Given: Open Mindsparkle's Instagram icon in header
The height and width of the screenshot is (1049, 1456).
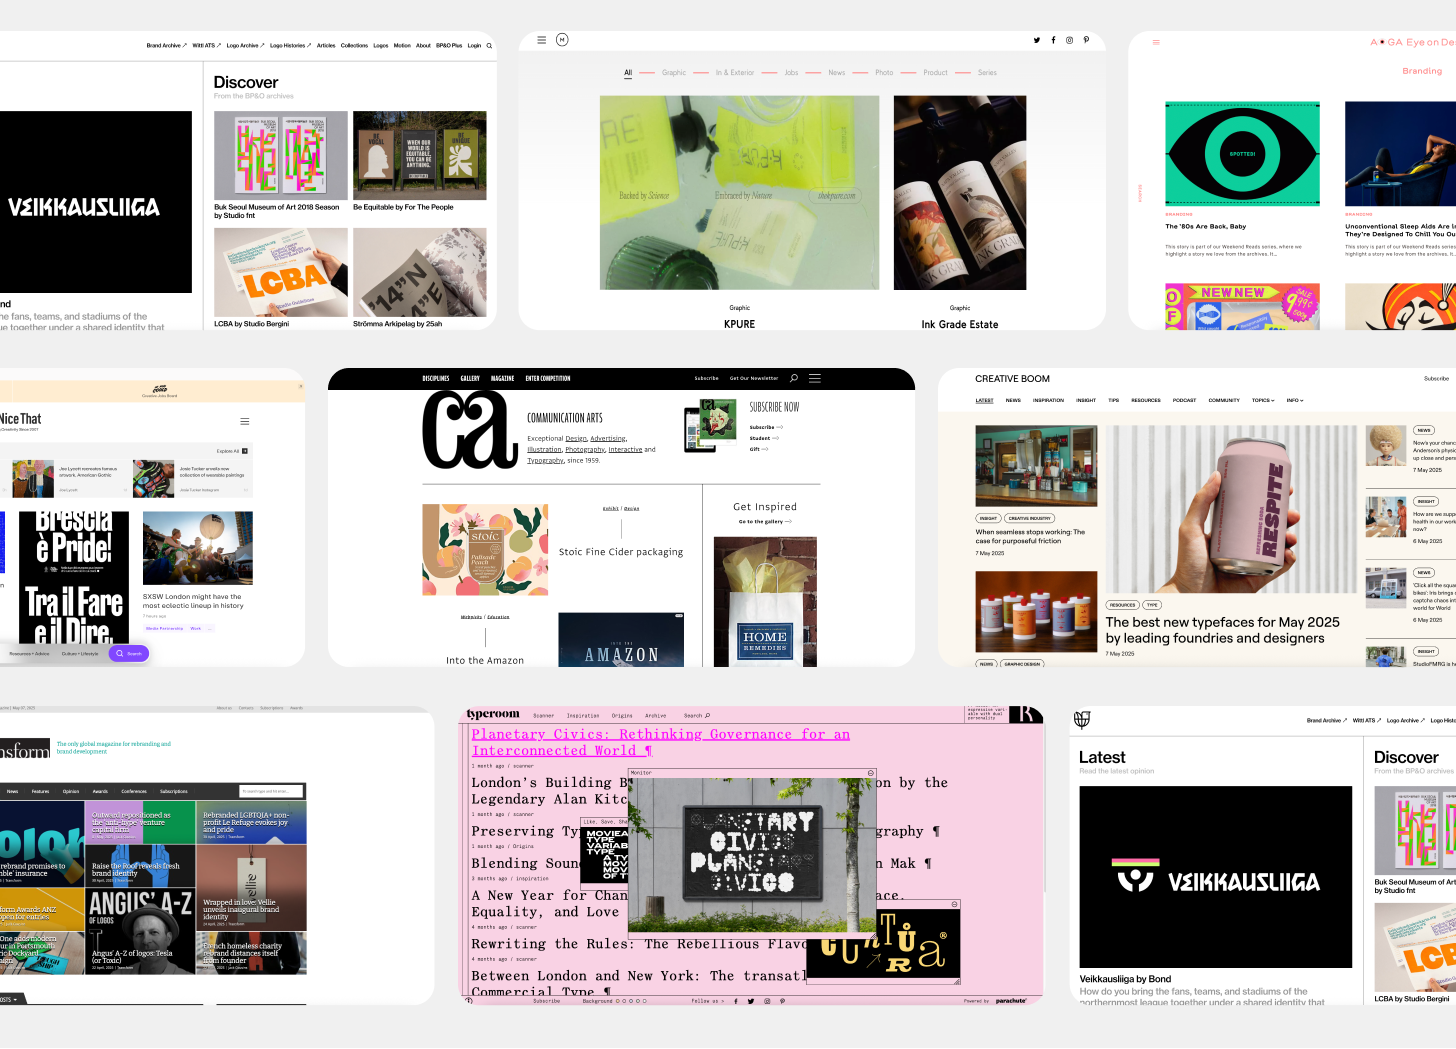Looking at the screenshot, I should (x=1069, y=40).
